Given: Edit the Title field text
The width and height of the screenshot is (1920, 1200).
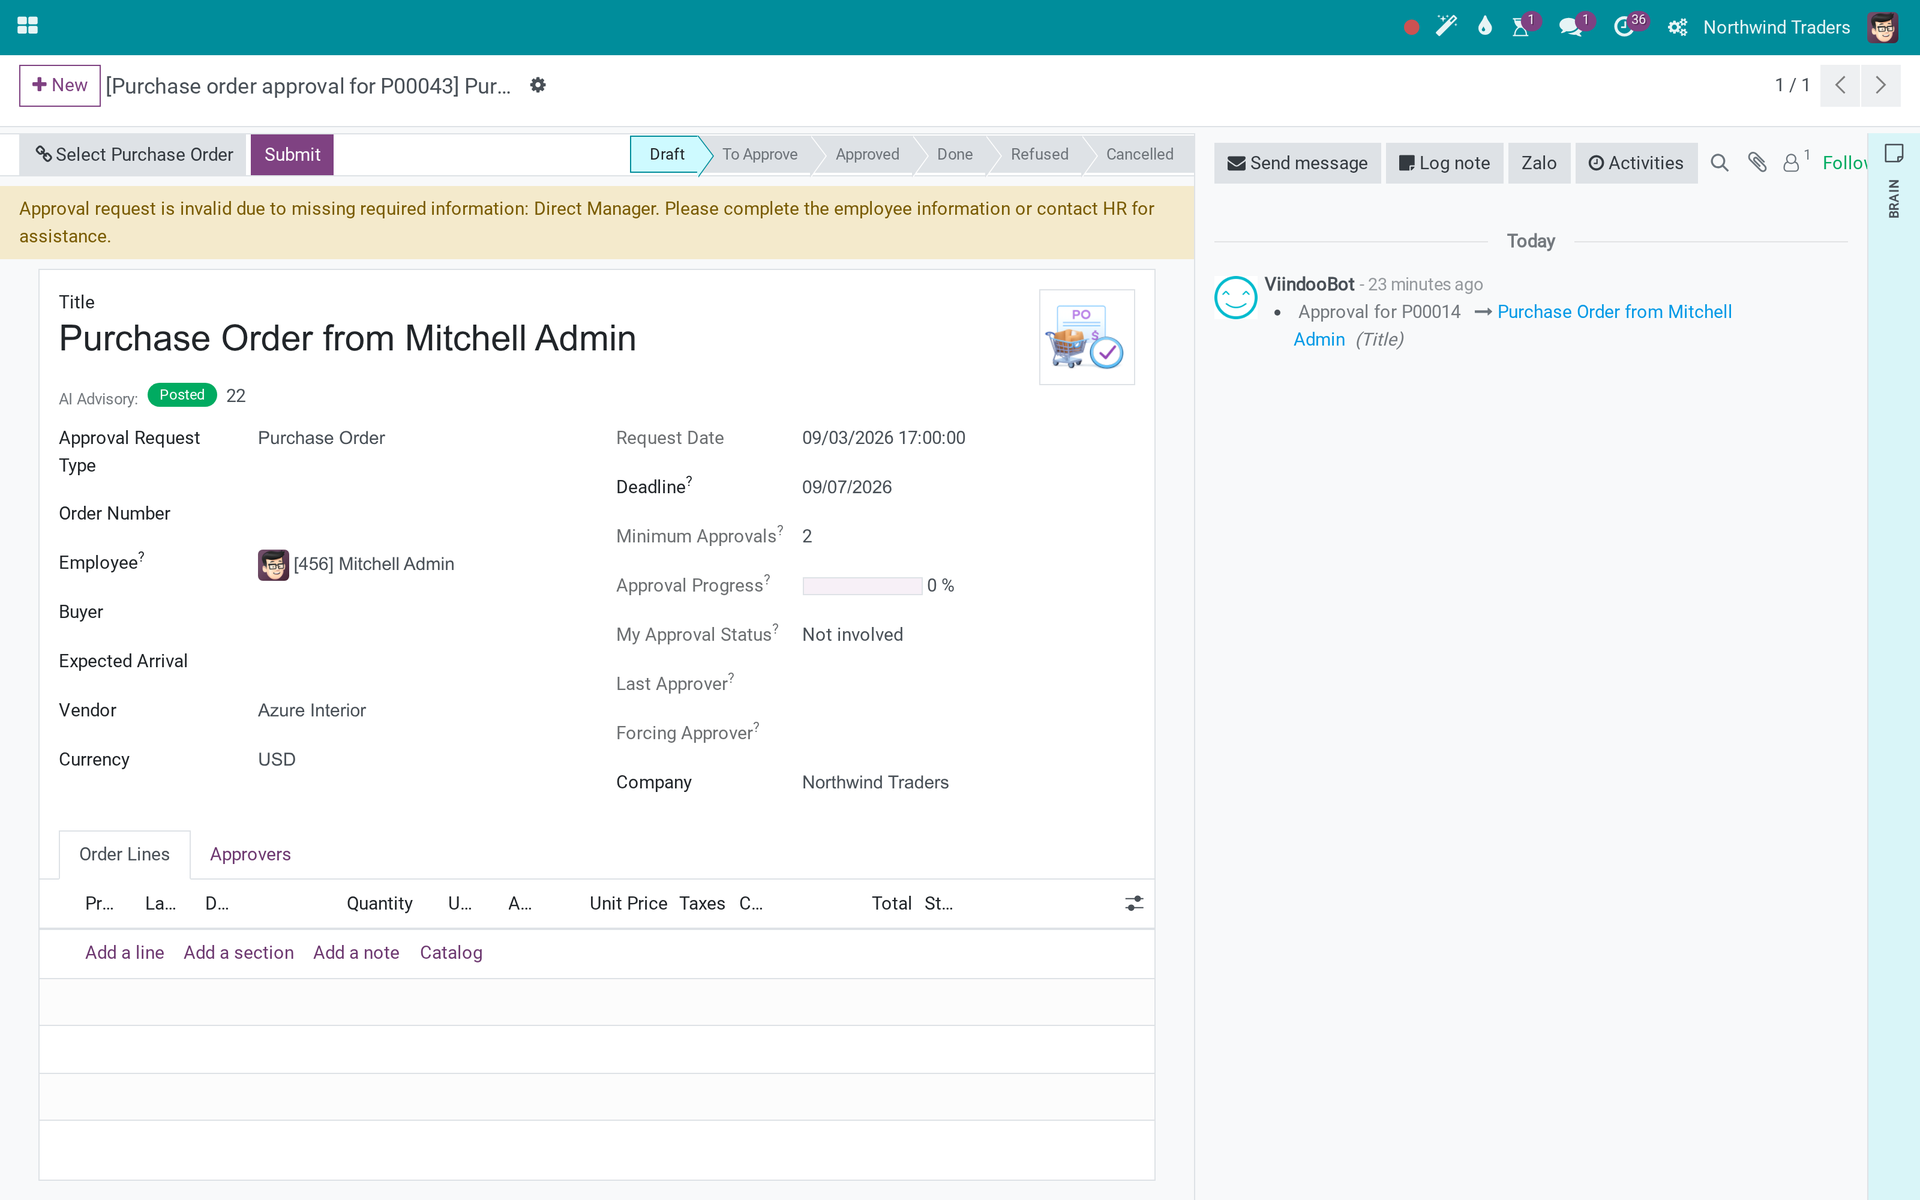Looking at the screenshot, I should click(347, 339).
